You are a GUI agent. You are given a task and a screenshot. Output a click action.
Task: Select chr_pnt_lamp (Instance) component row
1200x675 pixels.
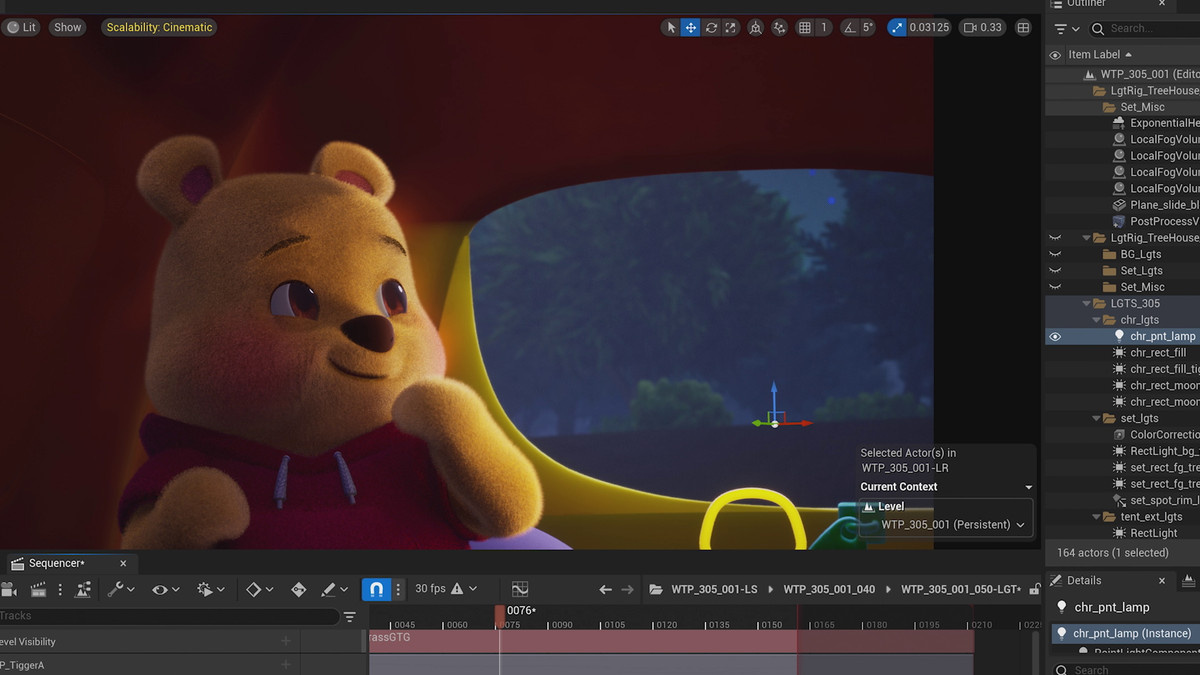(1124, 633)
